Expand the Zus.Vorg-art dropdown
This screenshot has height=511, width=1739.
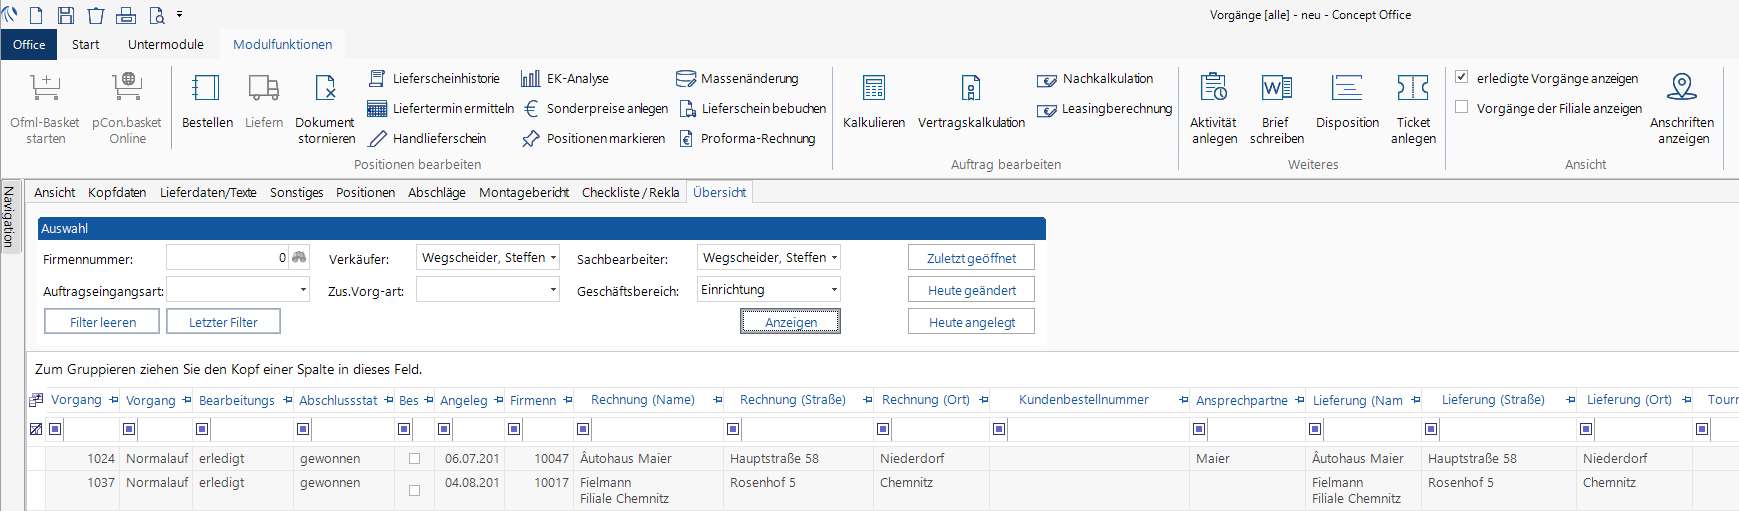553,290
